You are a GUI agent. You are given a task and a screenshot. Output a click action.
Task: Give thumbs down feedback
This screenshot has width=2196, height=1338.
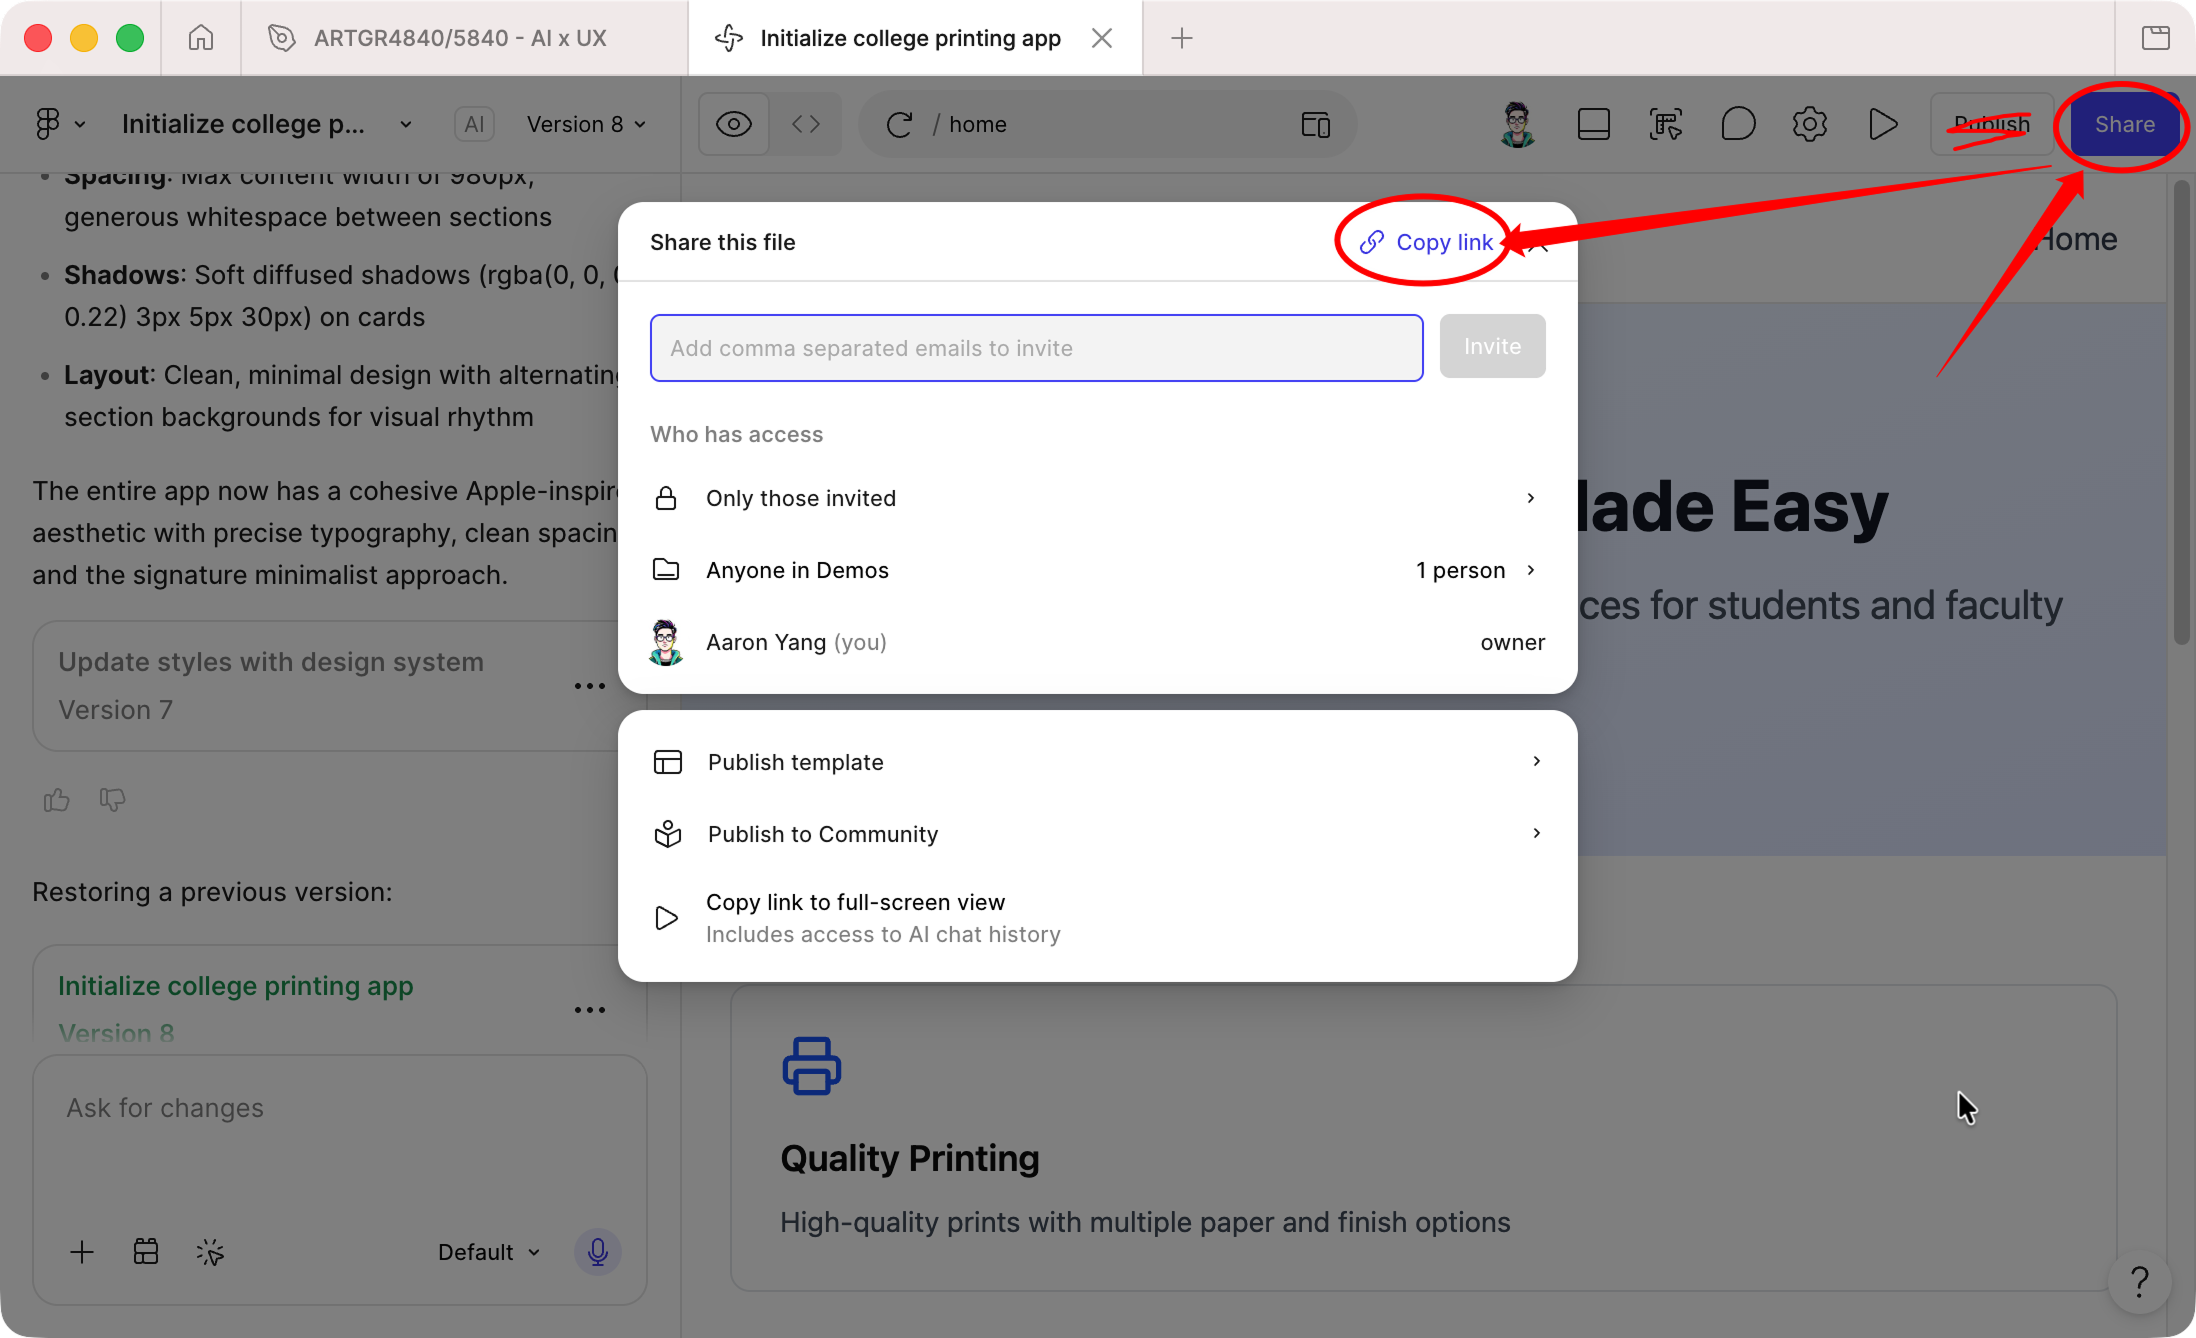[112, 800]
